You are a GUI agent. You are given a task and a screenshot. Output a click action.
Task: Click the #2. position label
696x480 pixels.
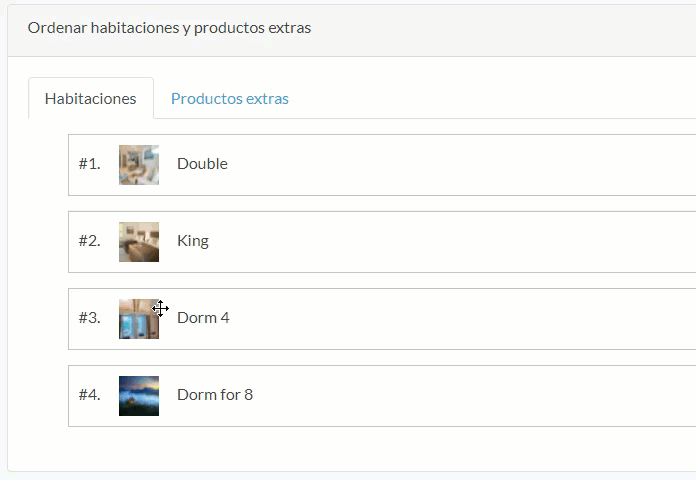[90, 241]
